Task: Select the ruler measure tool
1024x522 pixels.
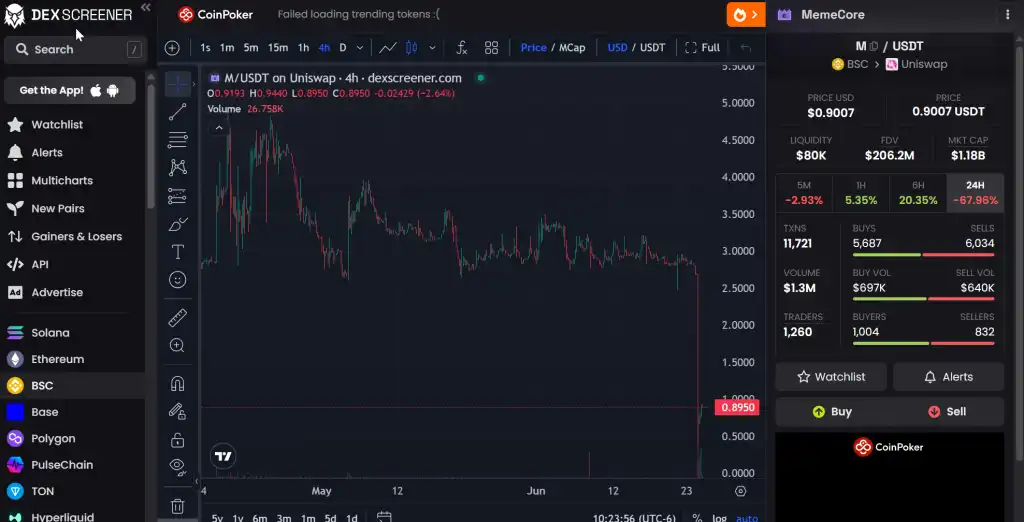Action: point(177,318)
